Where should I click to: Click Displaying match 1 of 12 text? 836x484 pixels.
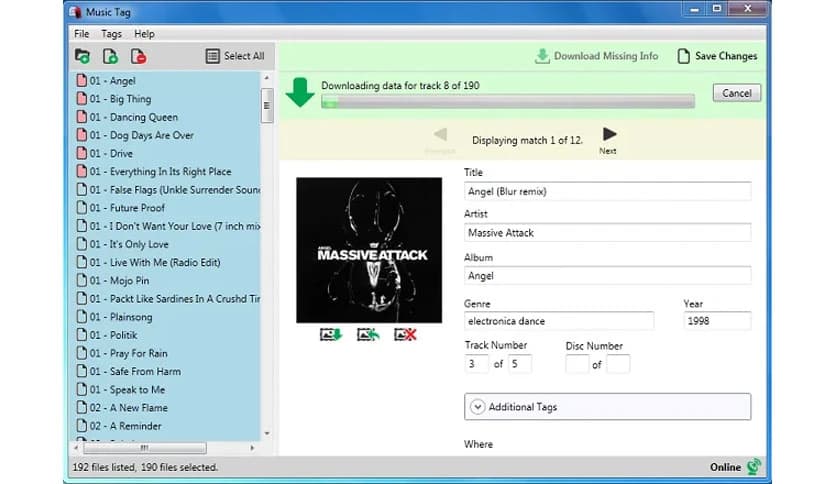tap(527, 140)
